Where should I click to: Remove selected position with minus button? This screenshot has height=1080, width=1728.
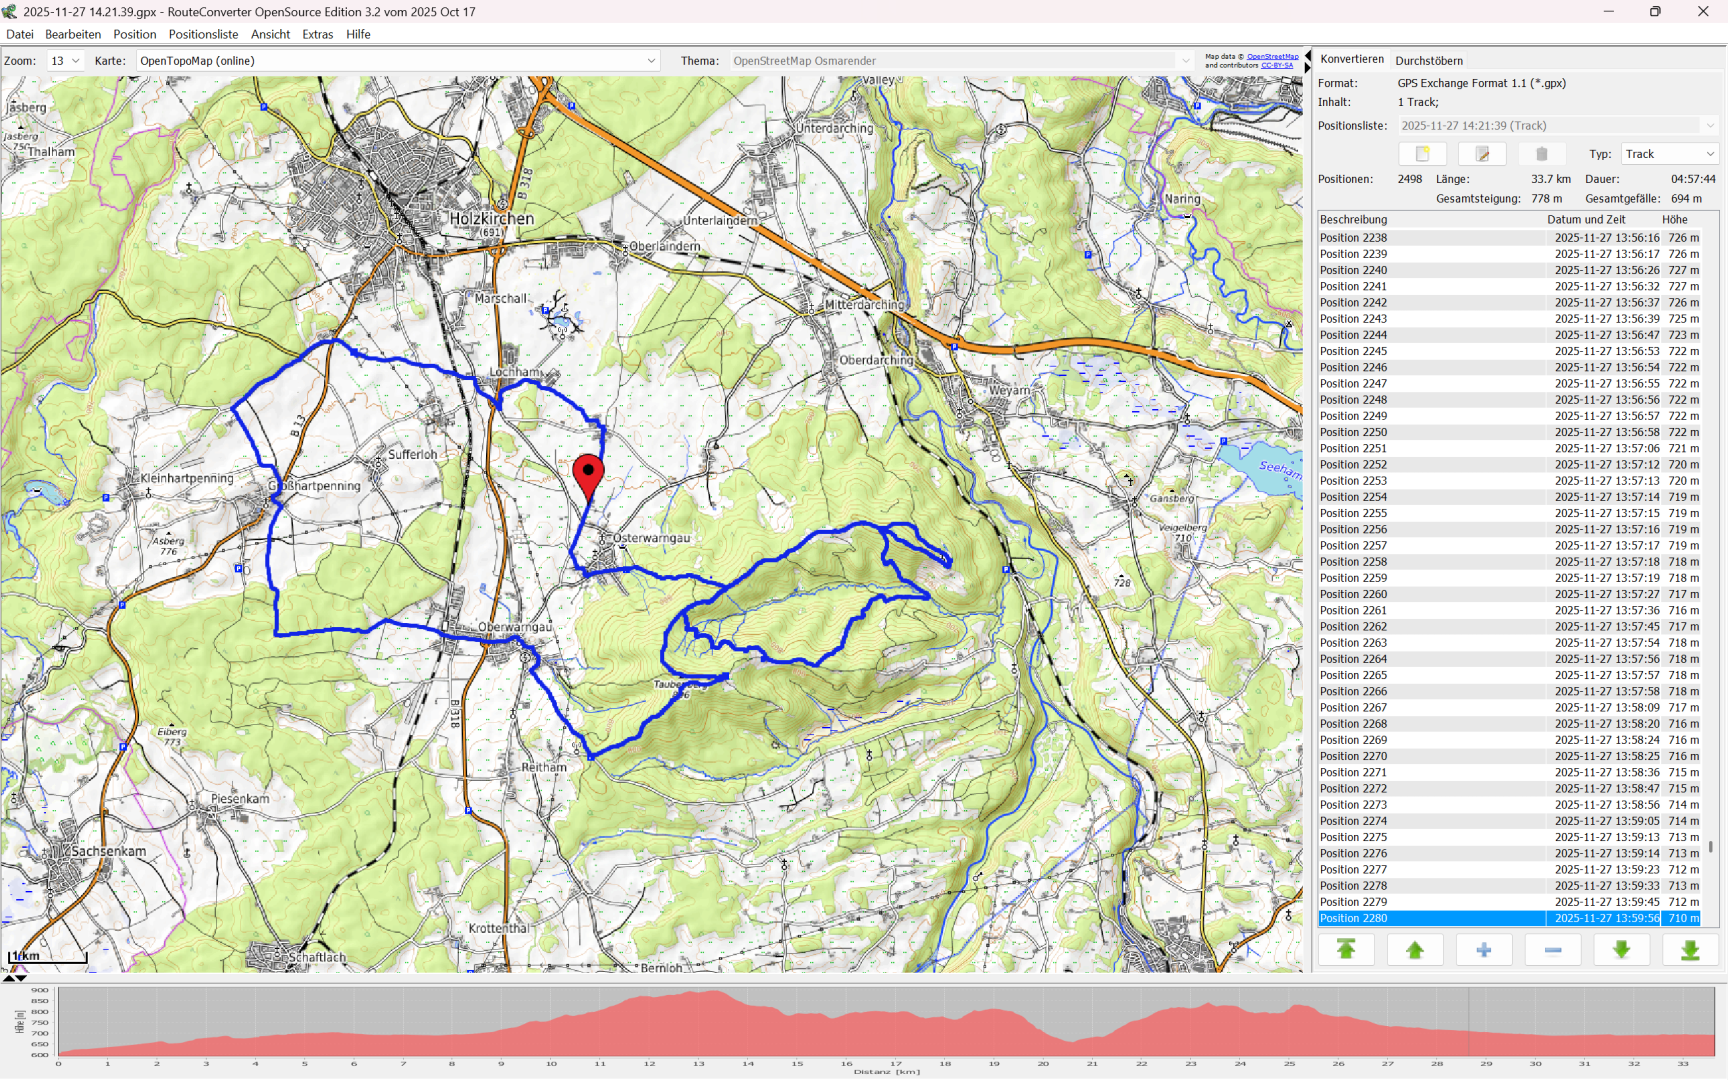pyautogui.click(x=1553, y=950)
